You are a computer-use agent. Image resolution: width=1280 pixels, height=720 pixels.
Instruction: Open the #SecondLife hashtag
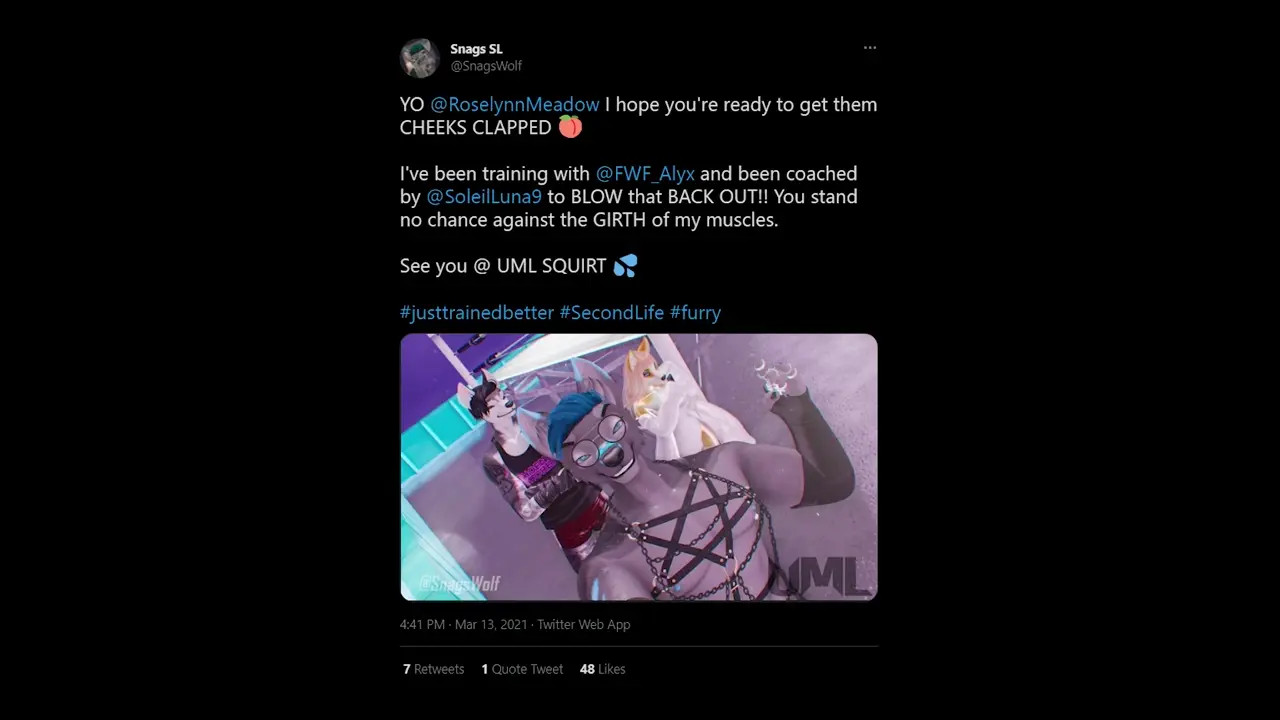611,312
